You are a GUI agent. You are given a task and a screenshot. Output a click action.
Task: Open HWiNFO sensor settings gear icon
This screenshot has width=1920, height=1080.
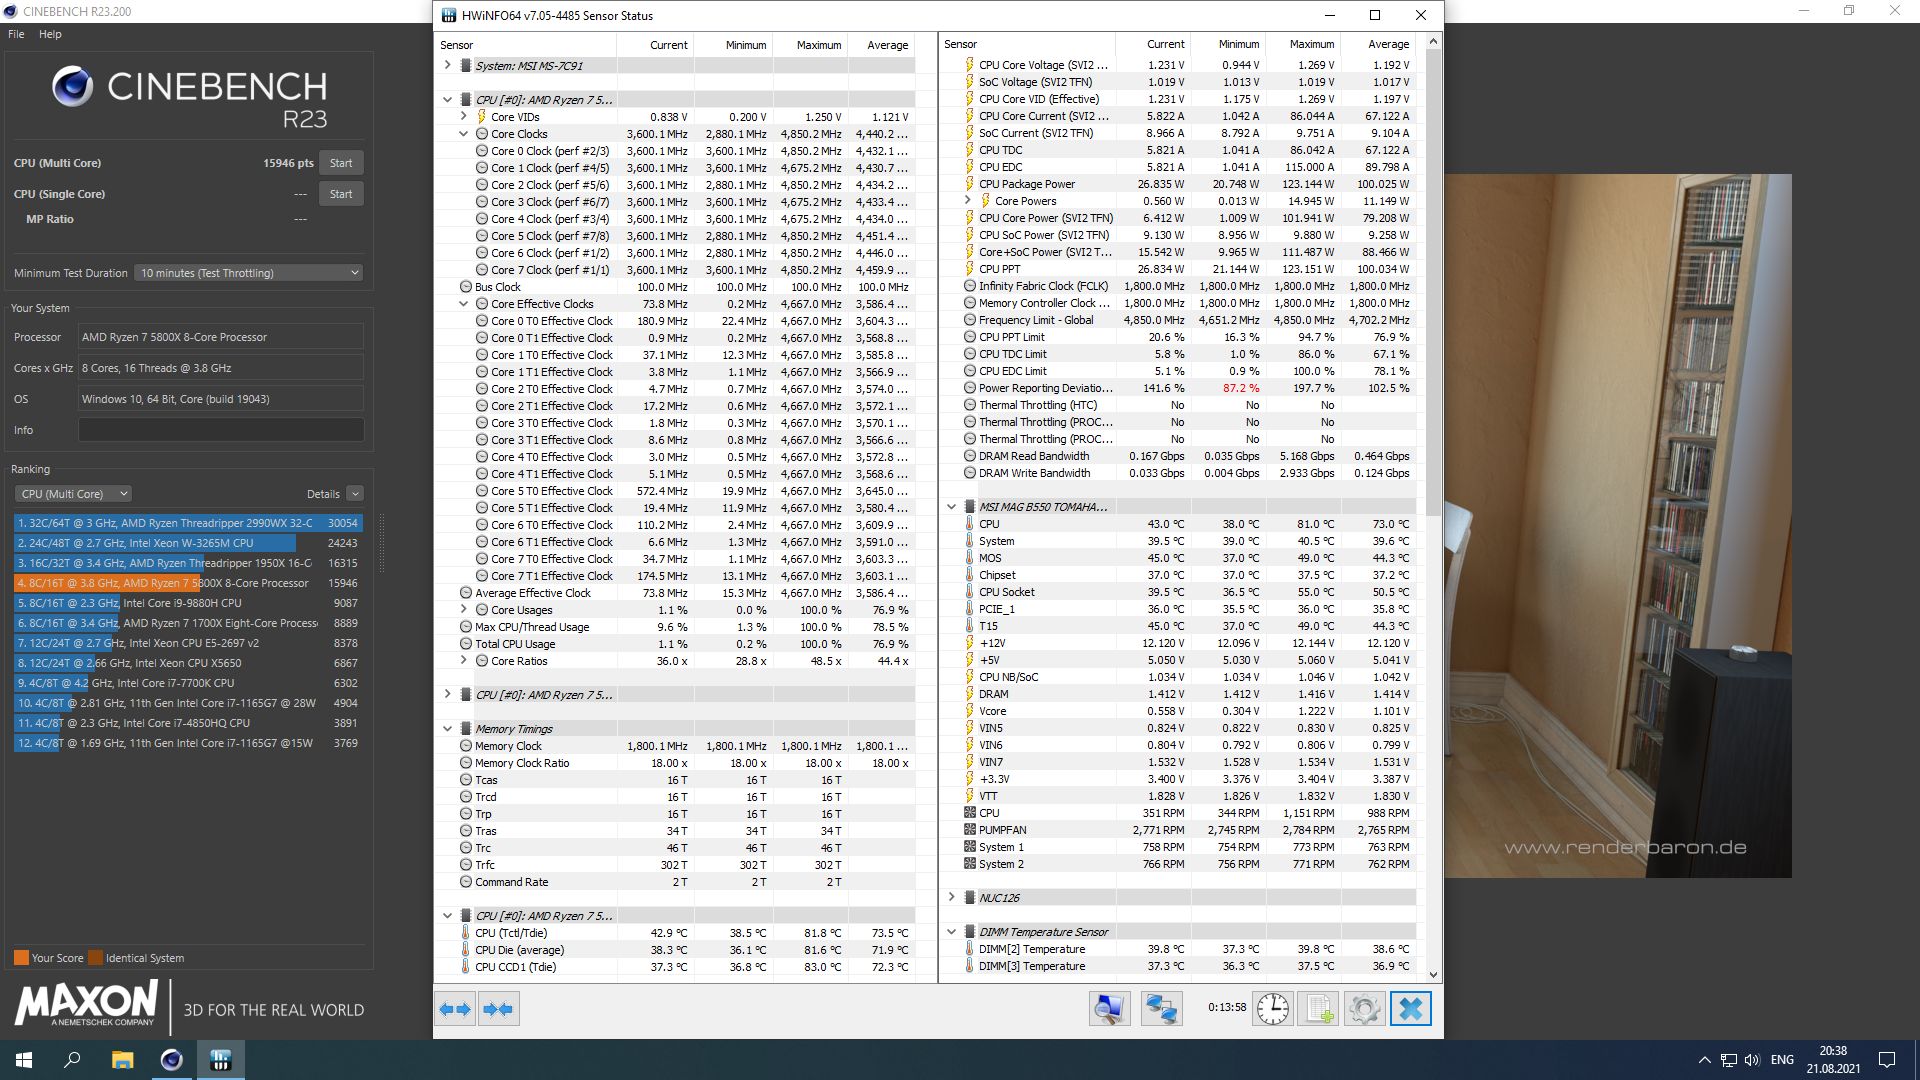point(1364,1009)
